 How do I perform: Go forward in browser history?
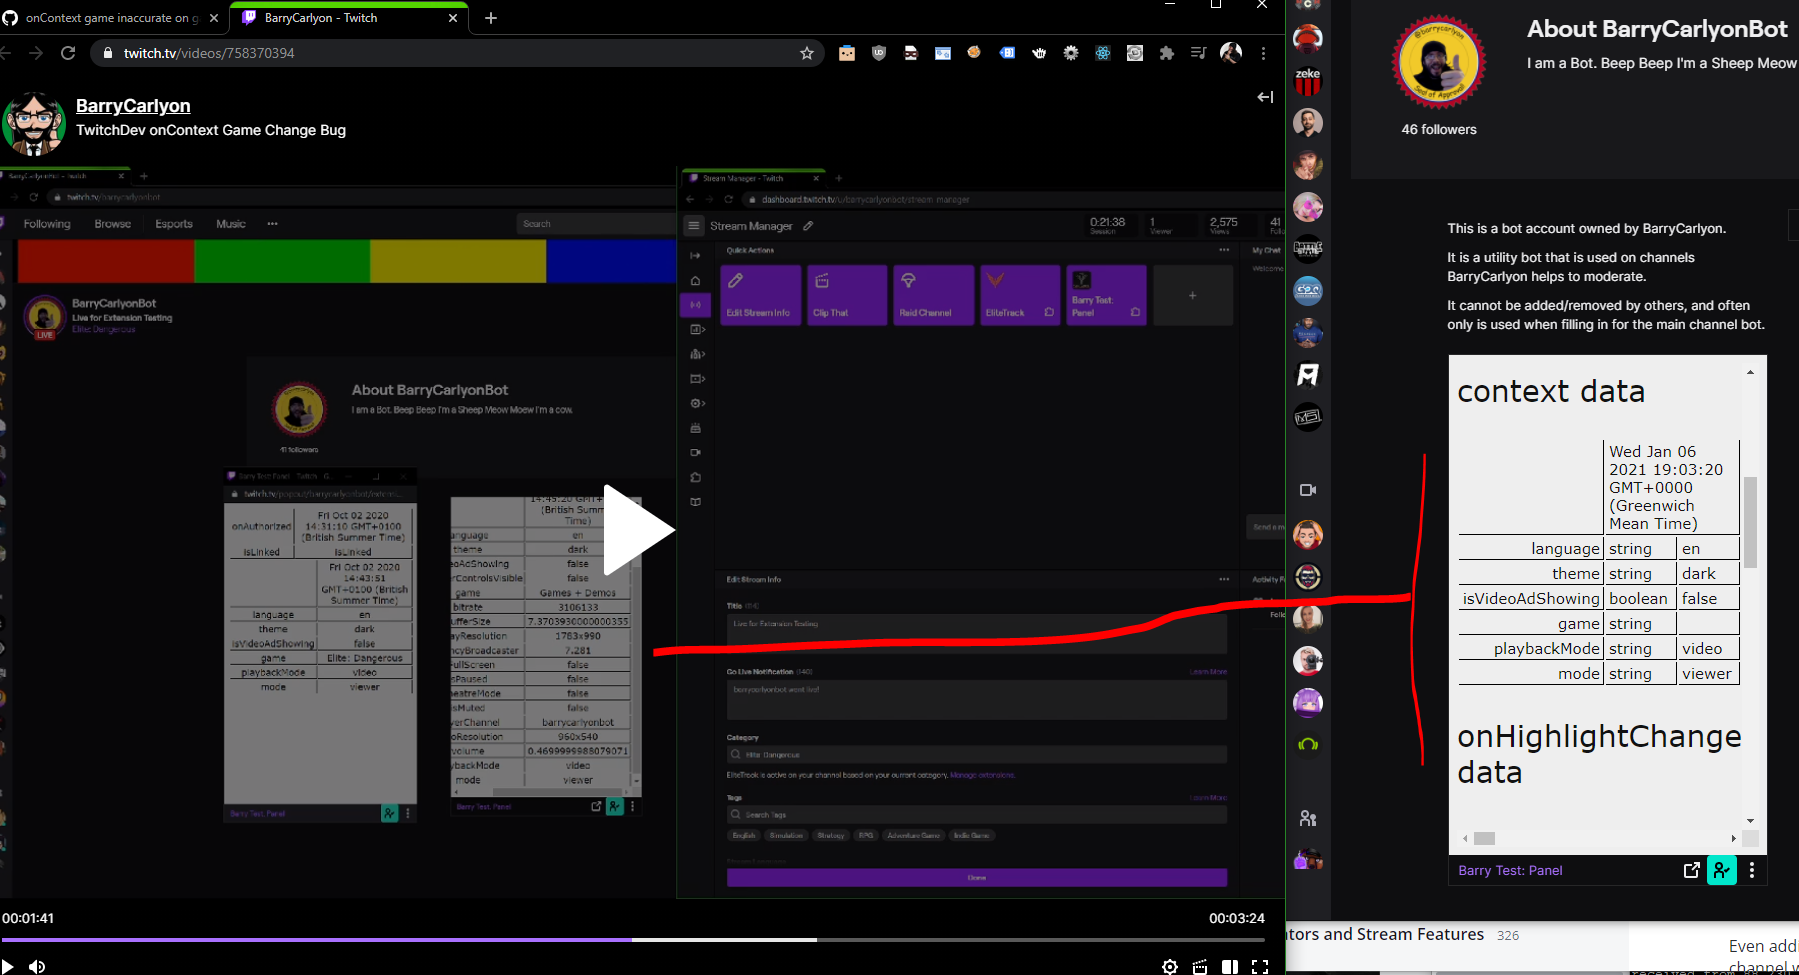pos(36,53)
